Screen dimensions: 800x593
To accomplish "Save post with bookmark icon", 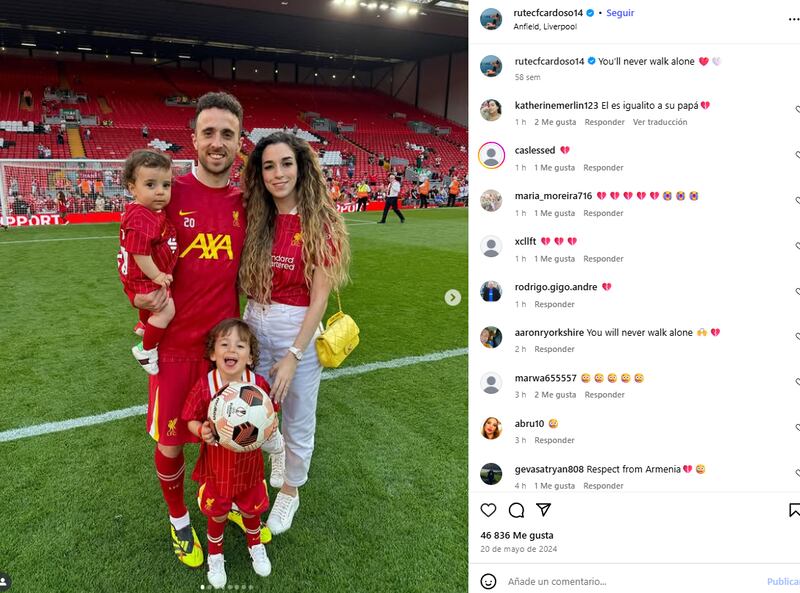I will 794,510.
